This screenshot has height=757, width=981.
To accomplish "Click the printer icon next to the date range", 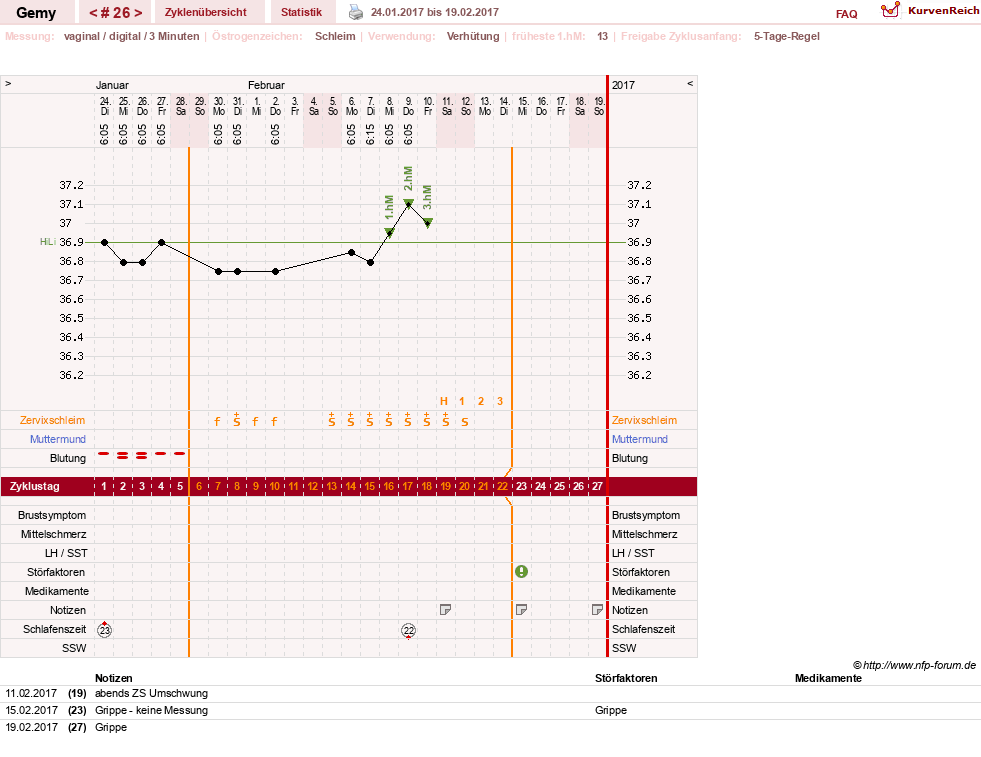I will tap(355, 12).
